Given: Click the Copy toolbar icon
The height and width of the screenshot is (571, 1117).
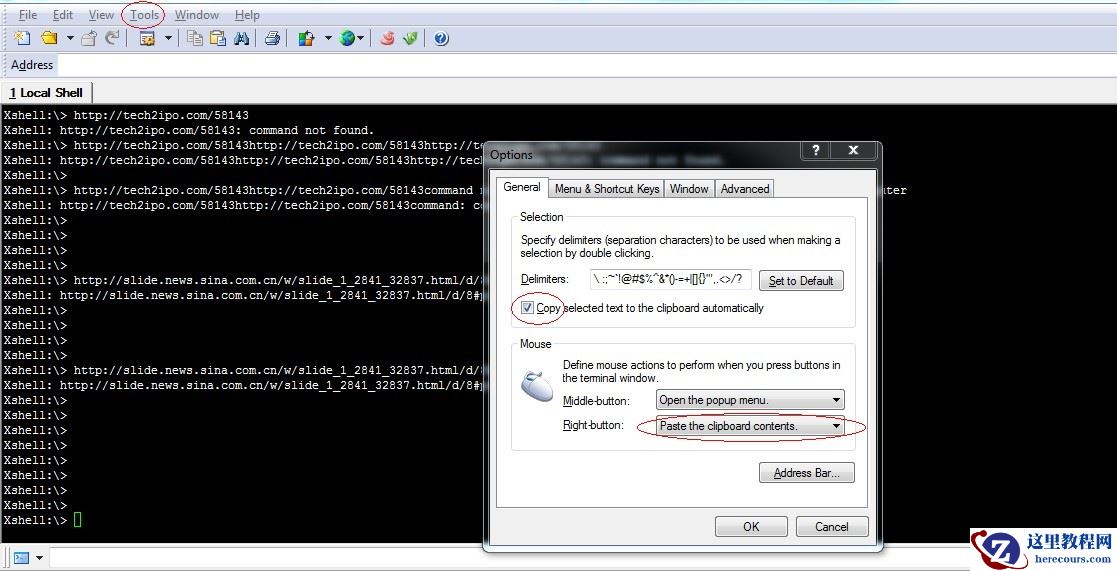Looking at the screenshot, I should tap(194, 38).
